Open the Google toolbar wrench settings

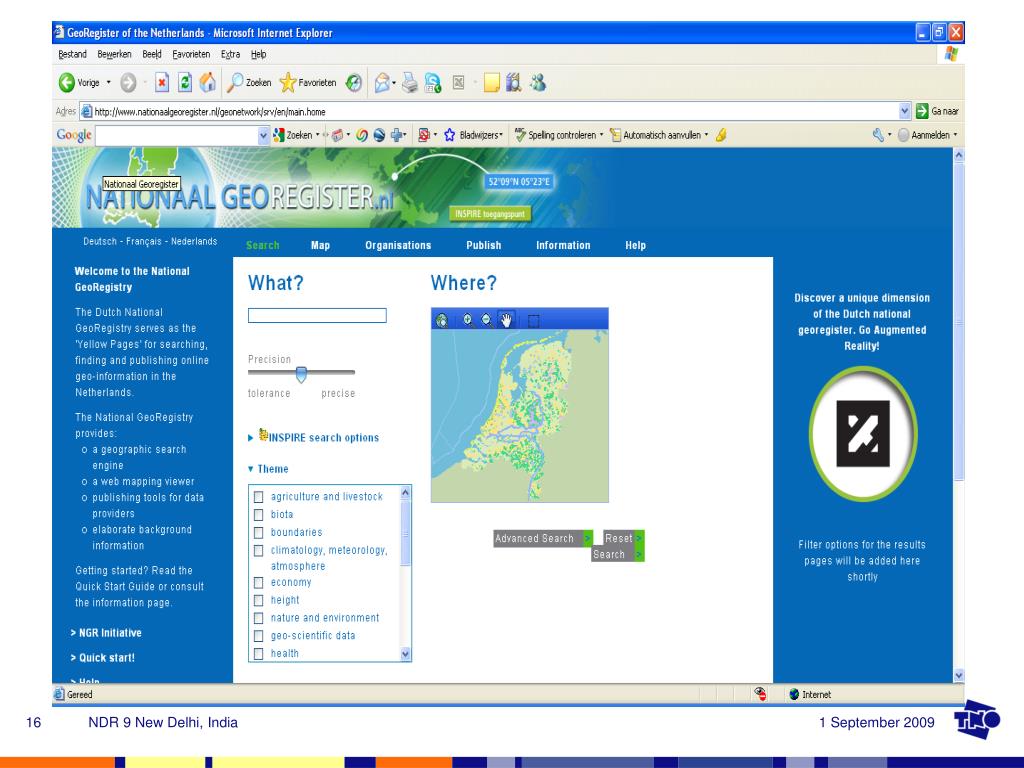tap(878, 135)
